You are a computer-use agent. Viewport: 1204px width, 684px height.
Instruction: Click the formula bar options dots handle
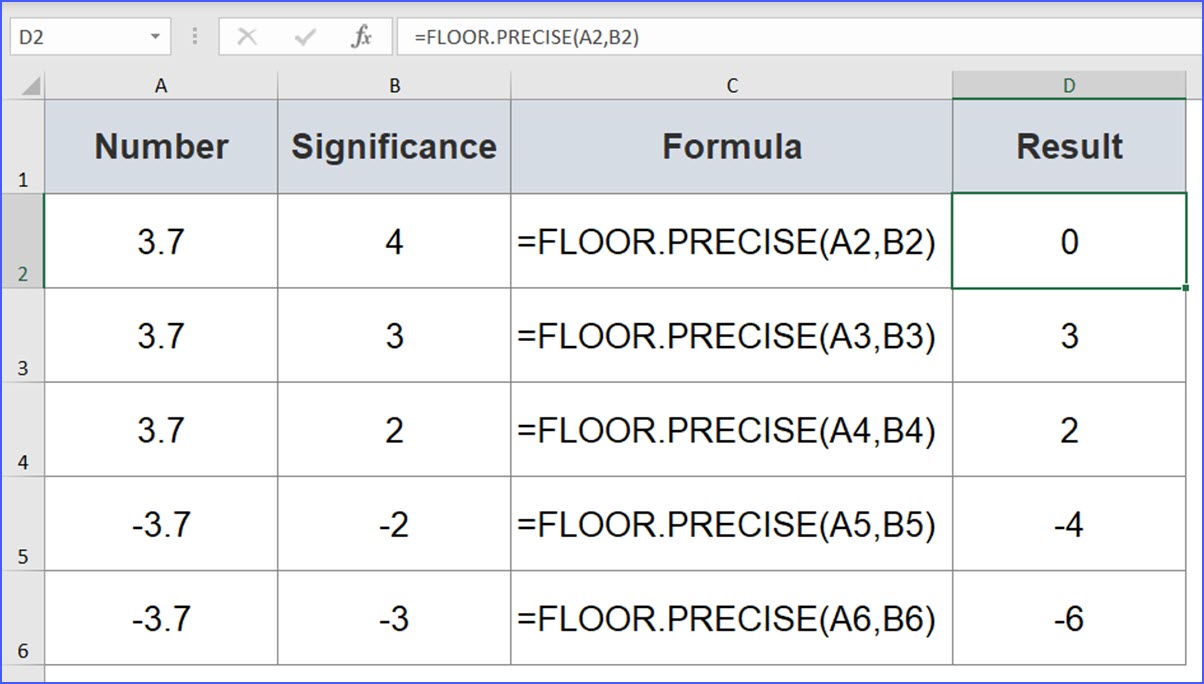point(195,38)
